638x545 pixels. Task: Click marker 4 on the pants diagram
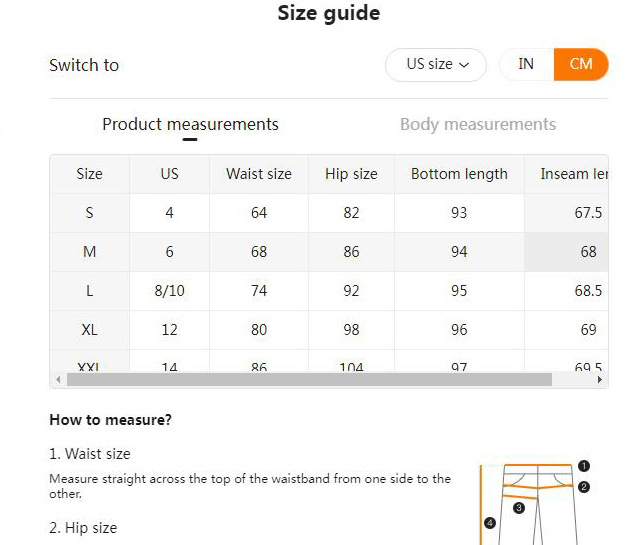(489, 523)
